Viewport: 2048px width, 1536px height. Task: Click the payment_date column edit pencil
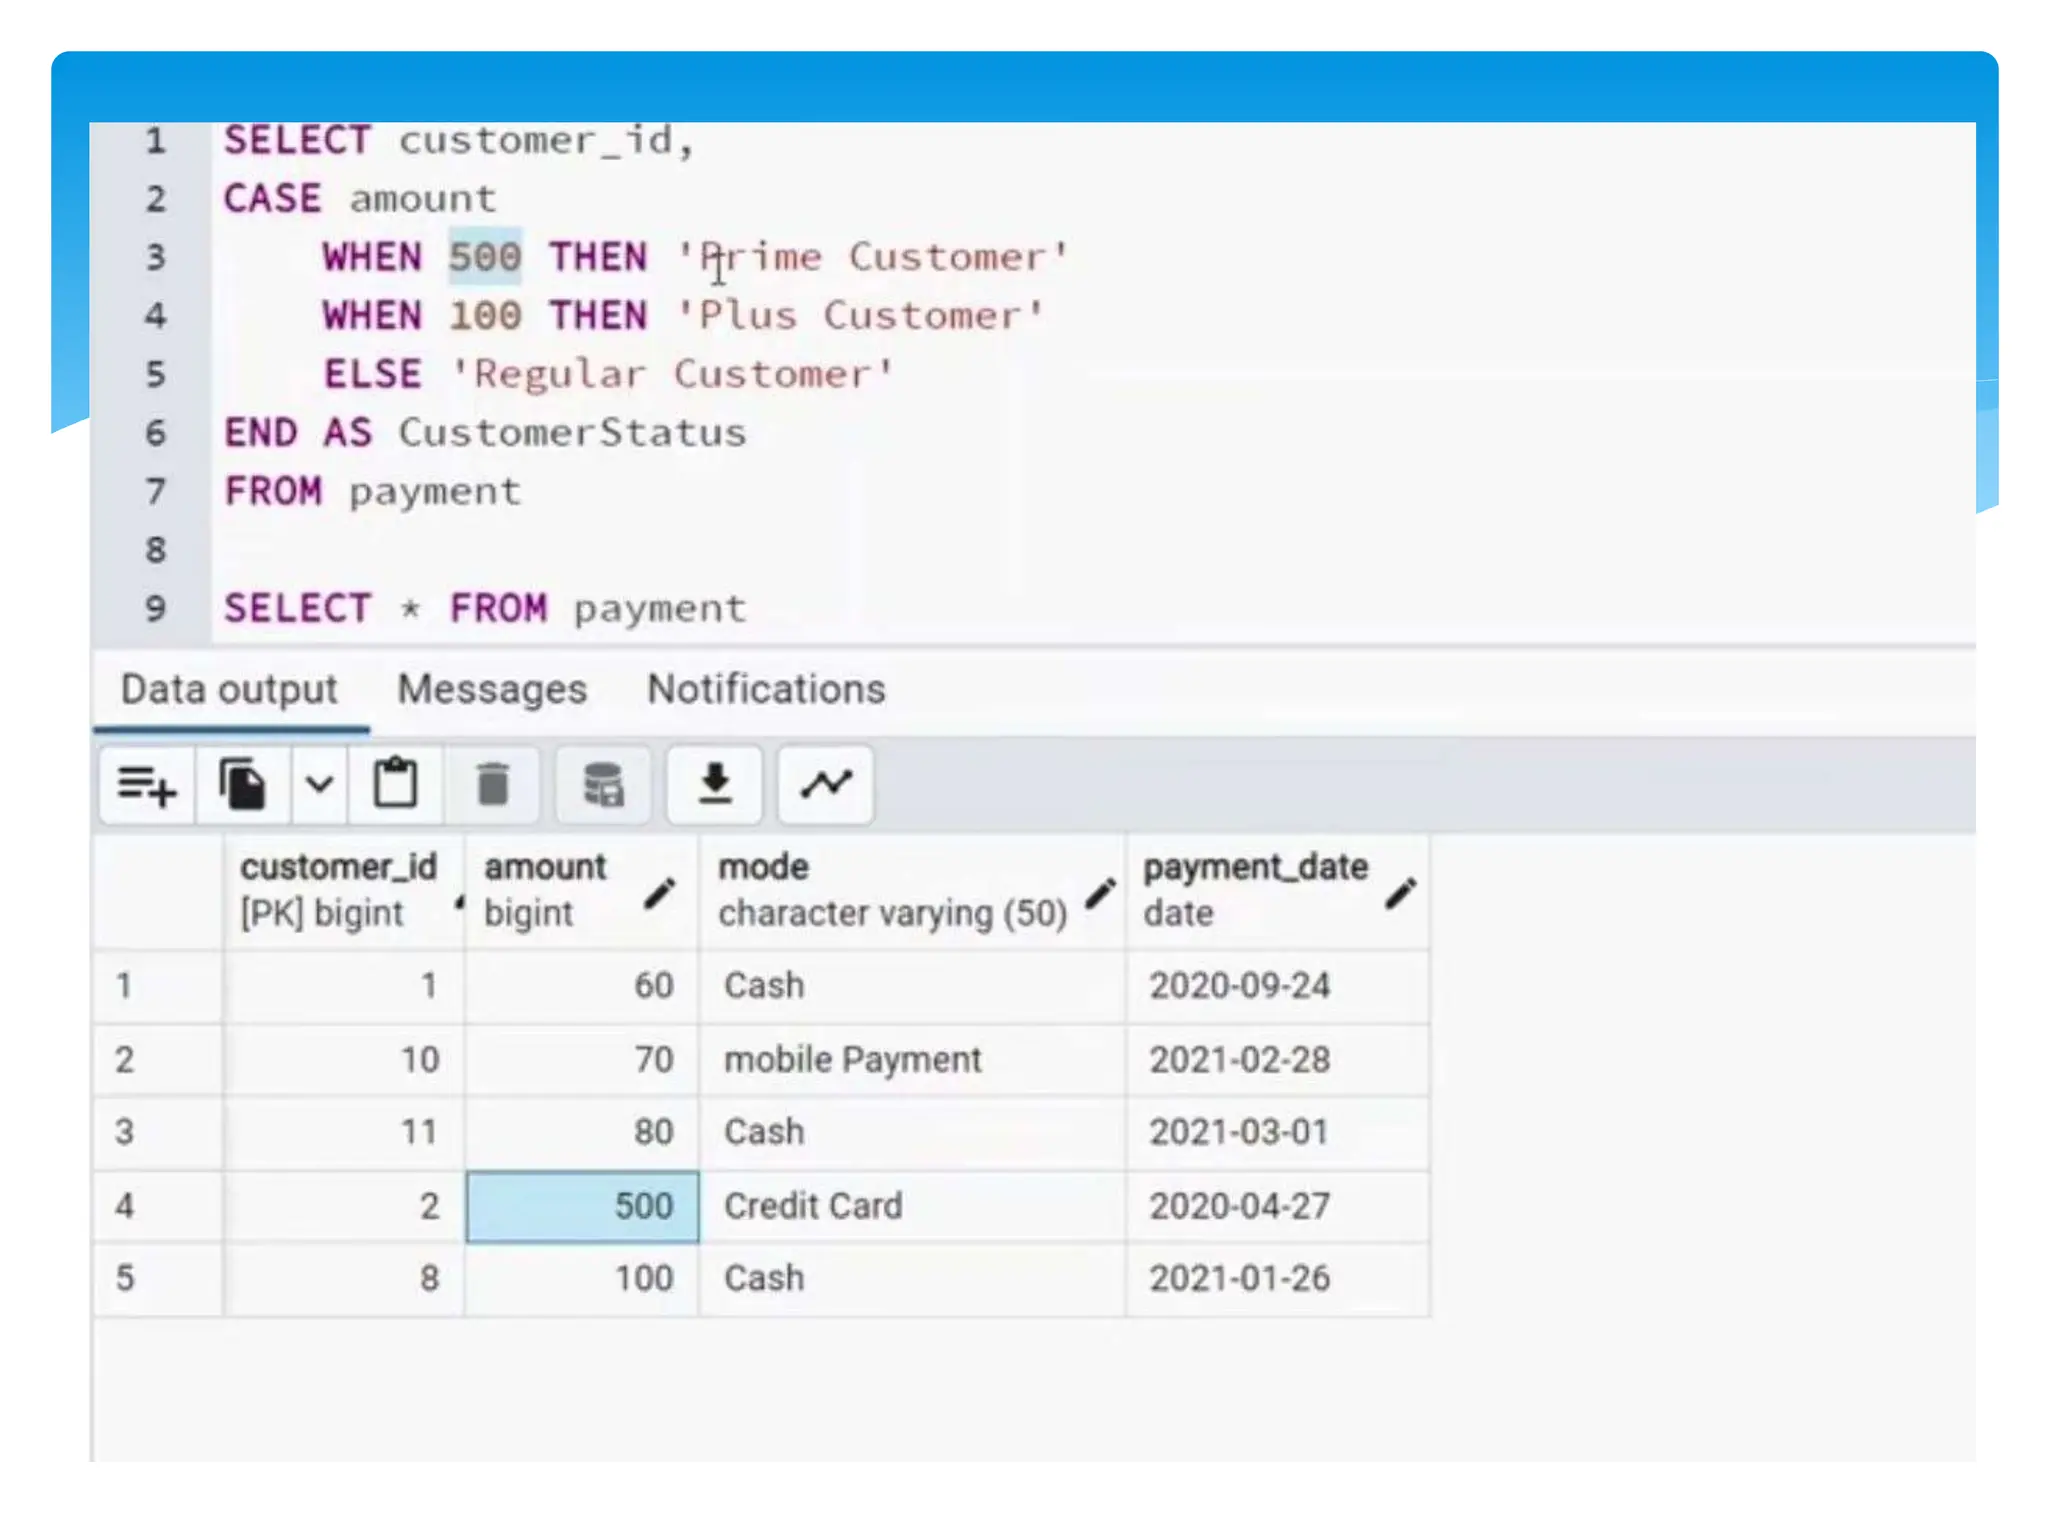point(1400,893)
